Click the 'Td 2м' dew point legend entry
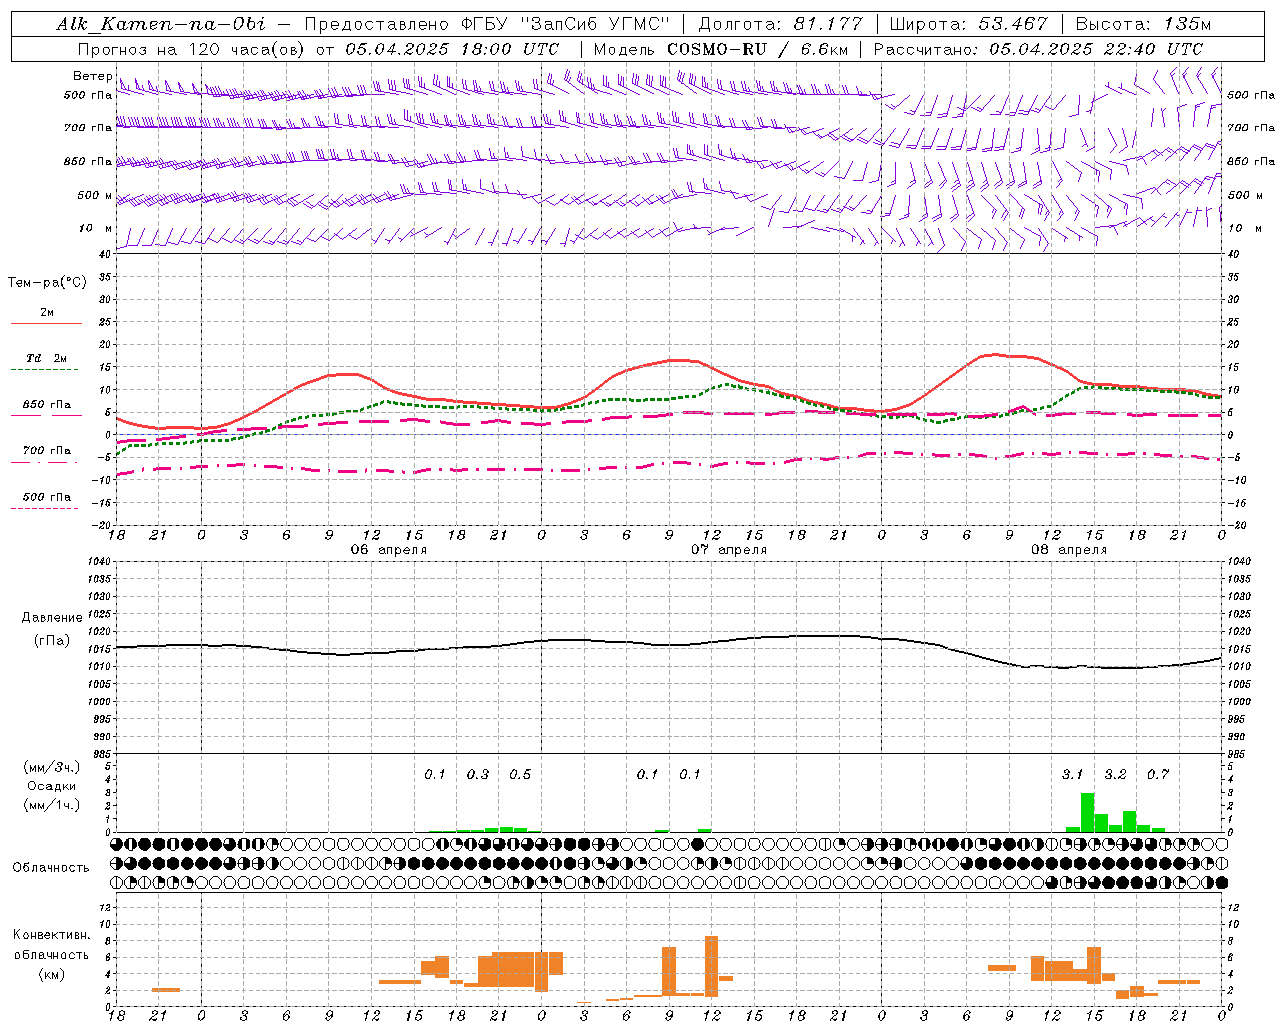 46,358
